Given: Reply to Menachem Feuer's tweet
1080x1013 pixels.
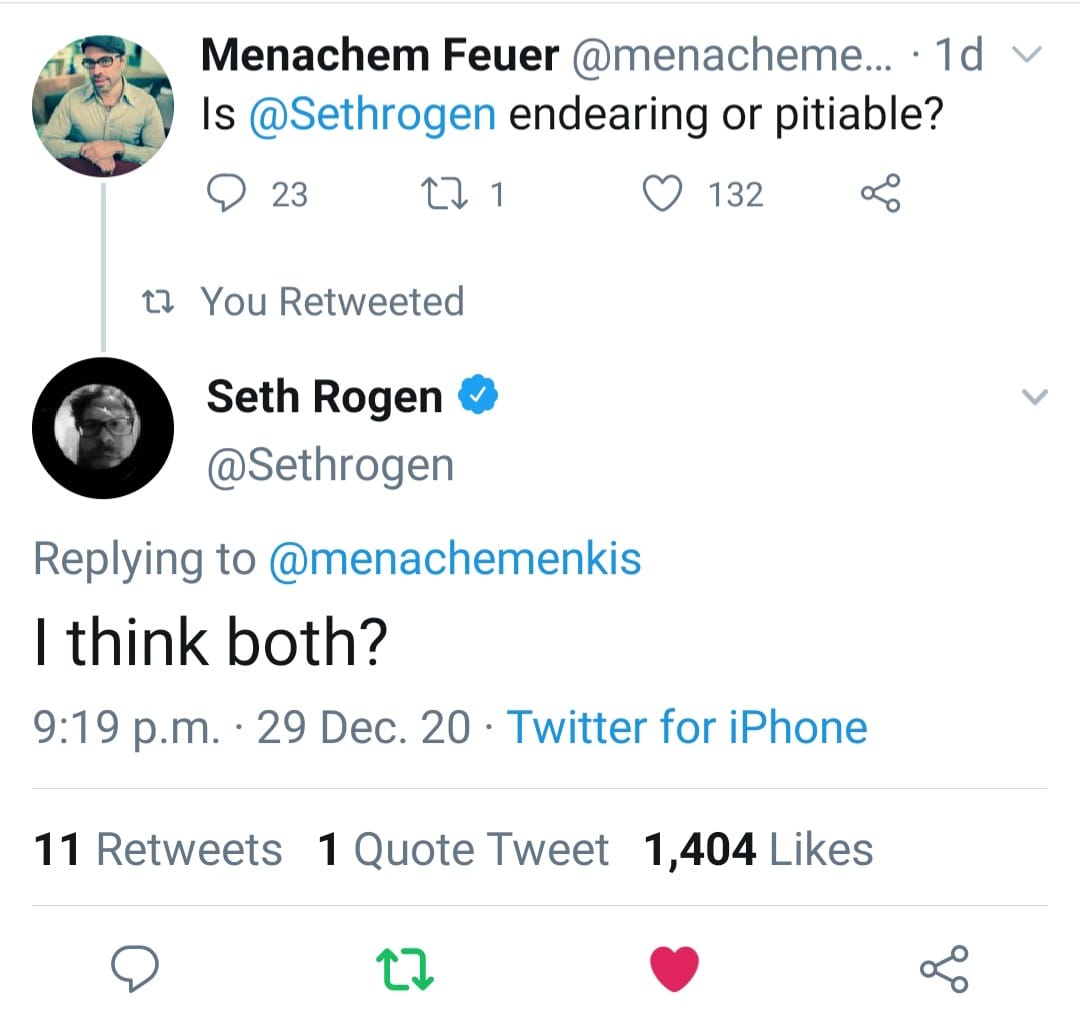Looking at the screenshot, I should pos(232,193).
